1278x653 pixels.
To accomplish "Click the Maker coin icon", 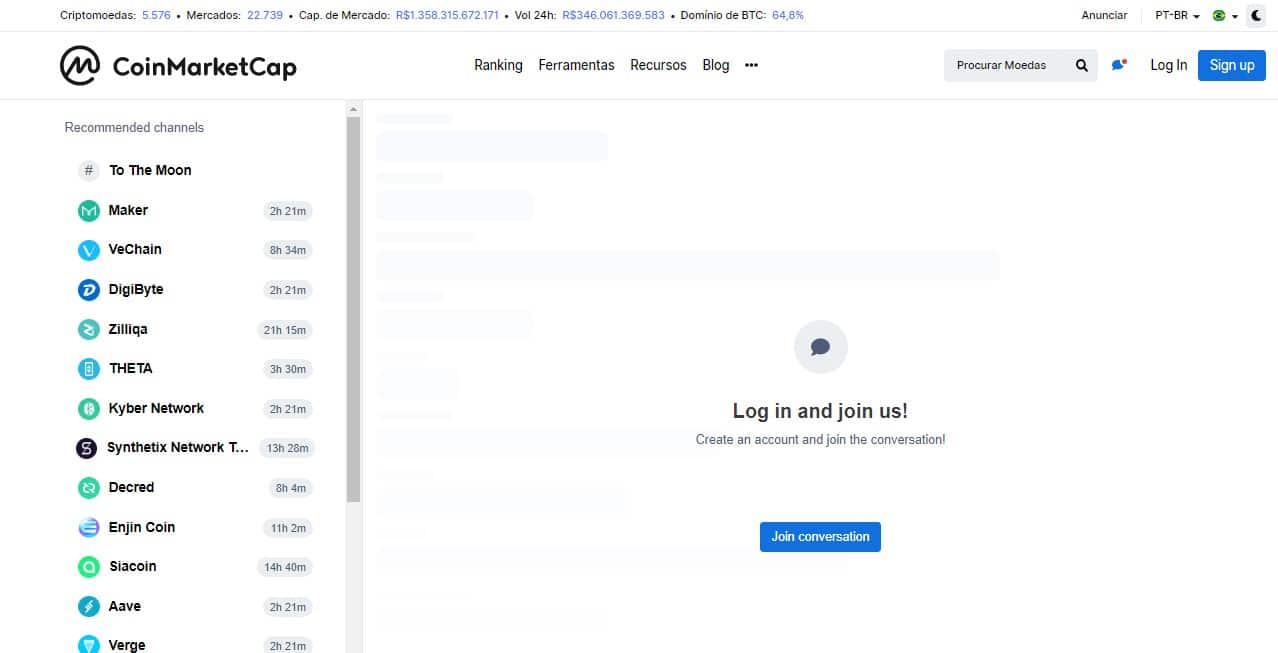I will 89,211.
